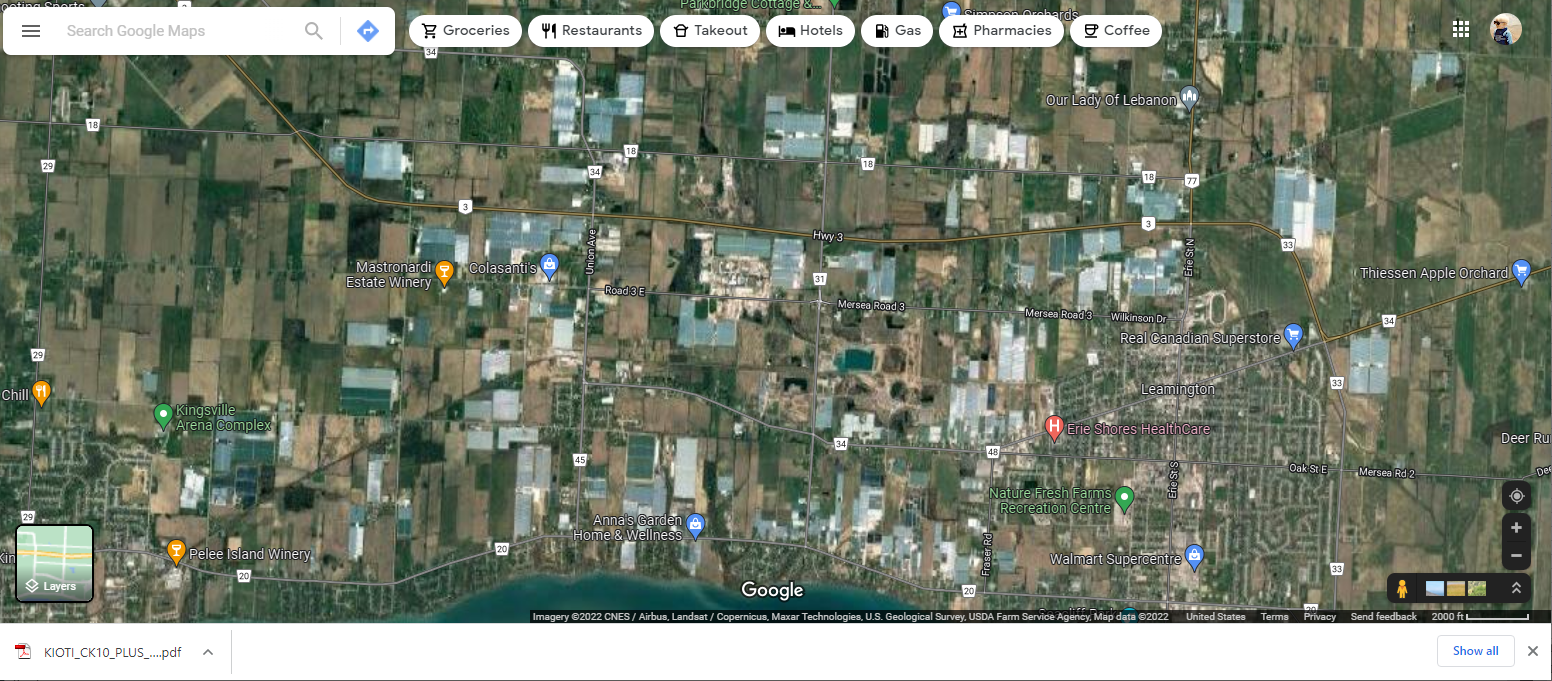Open the Terms link

[x=1274, y=617]
